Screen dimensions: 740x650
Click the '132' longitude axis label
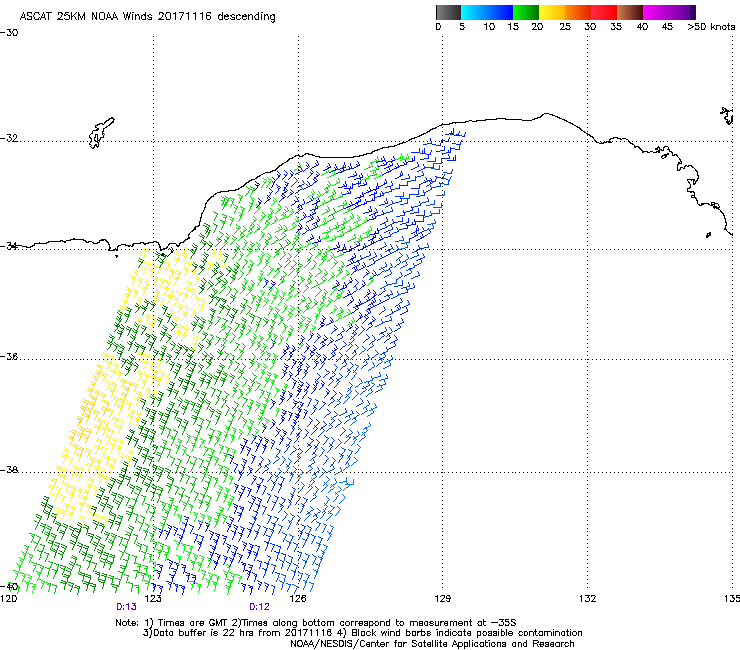click(587, 599)
